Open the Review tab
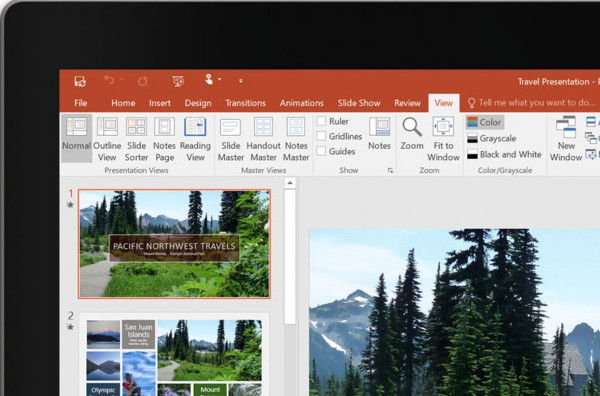 407,103
